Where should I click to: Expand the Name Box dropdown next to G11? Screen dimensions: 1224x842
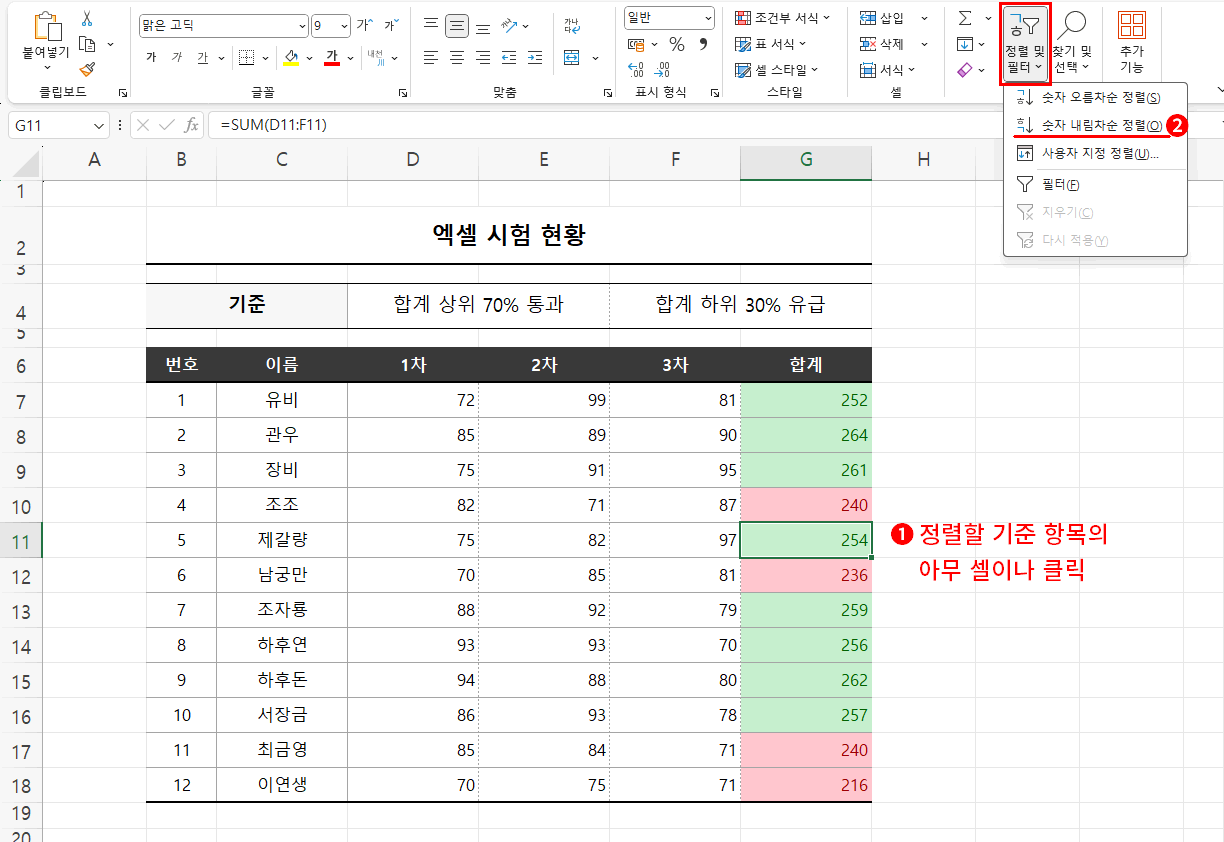coord(98,125)
